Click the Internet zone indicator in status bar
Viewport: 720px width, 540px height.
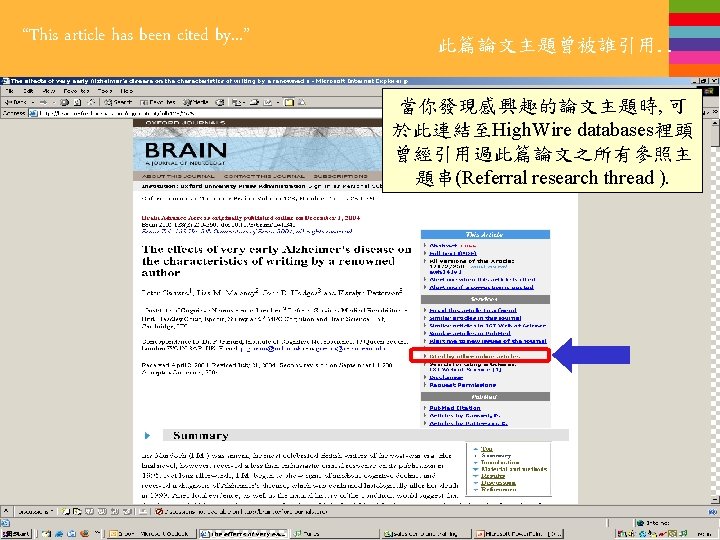tap(654, 523)
